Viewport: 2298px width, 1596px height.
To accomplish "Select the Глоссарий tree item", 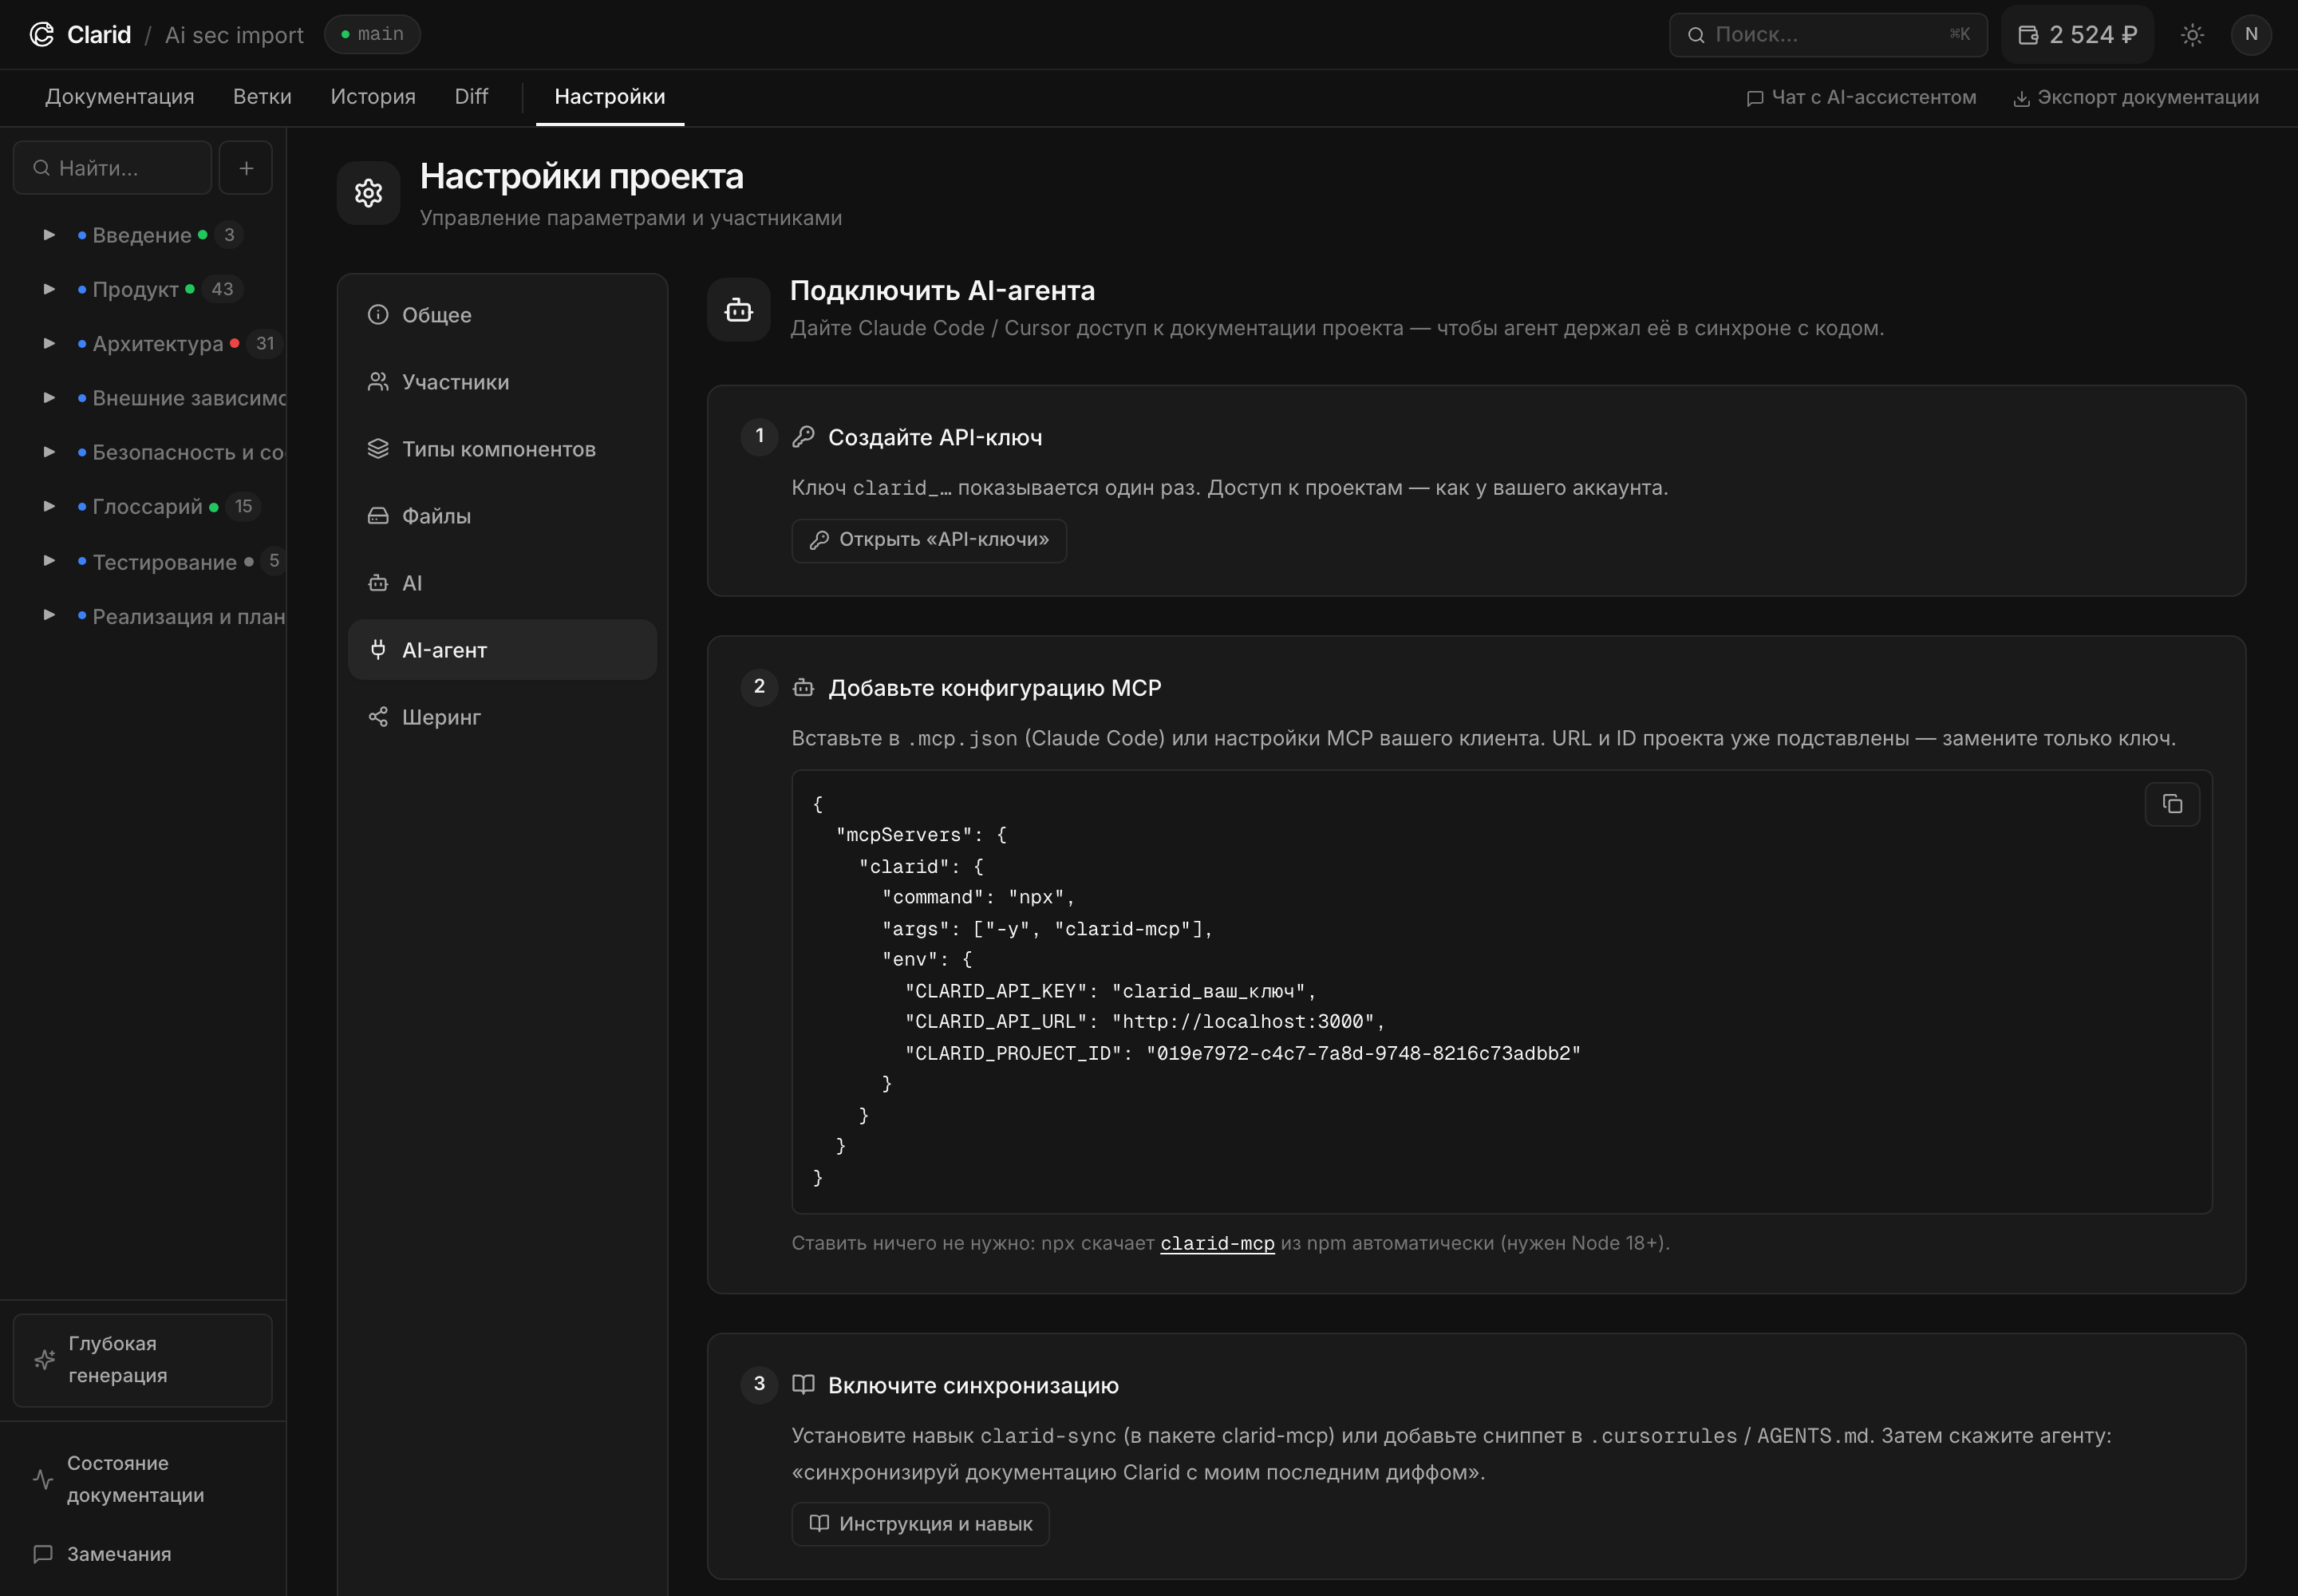I will [147, 506].
